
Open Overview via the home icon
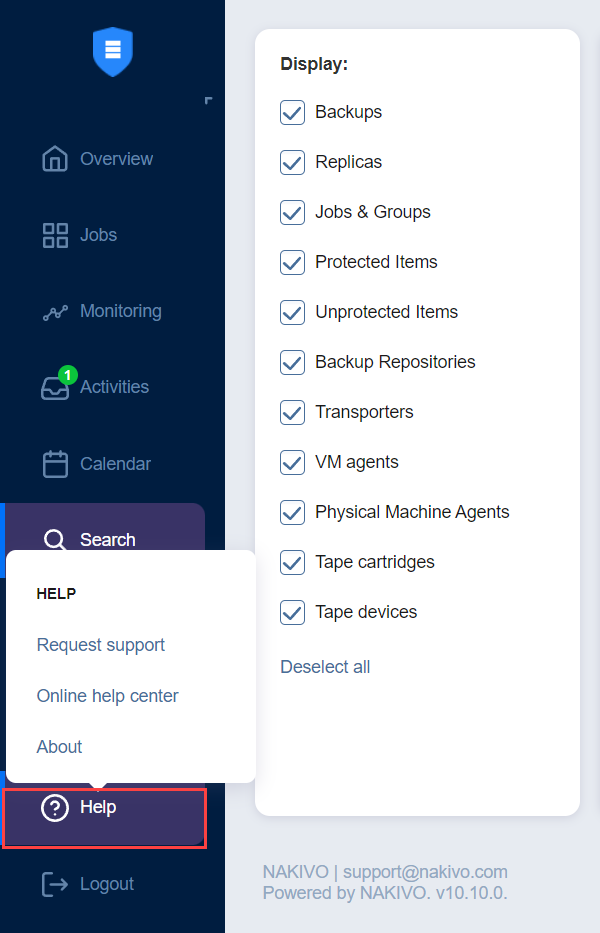pos(55,159)
